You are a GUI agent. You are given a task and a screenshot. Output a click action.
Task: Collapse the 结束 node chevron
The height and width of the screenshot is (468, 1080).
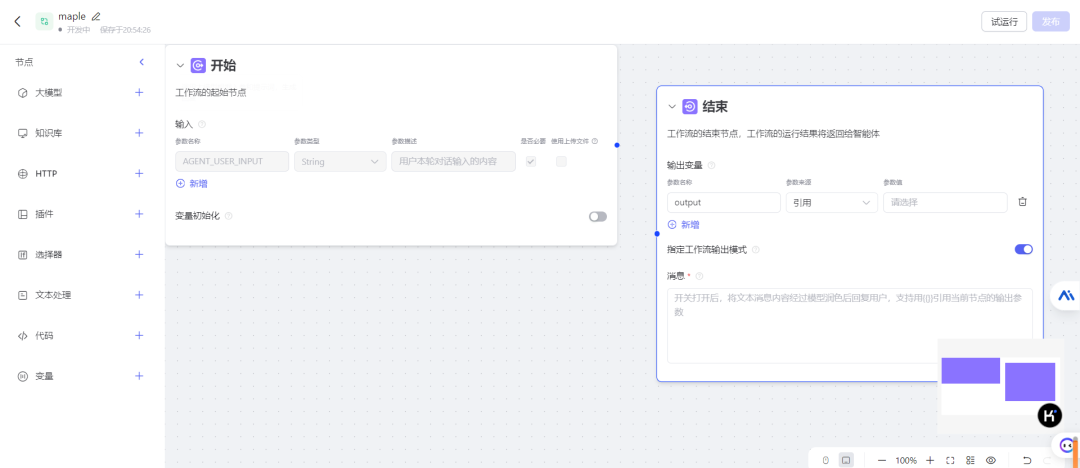(x=672, y=107)
